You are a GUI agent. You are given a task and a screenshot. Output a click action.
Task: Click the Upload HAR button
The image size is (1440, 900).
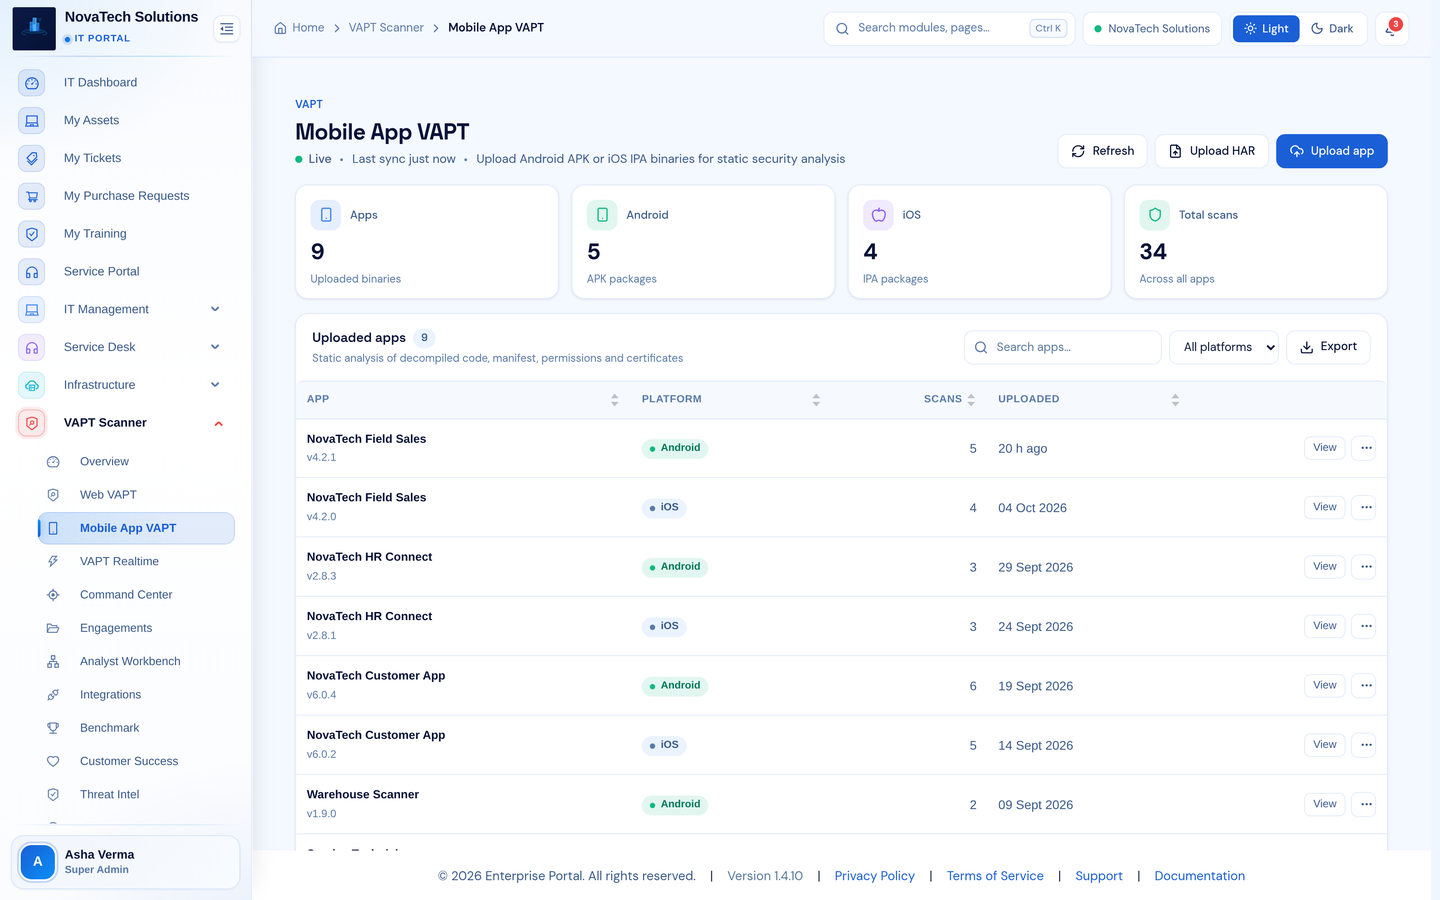1212,151
